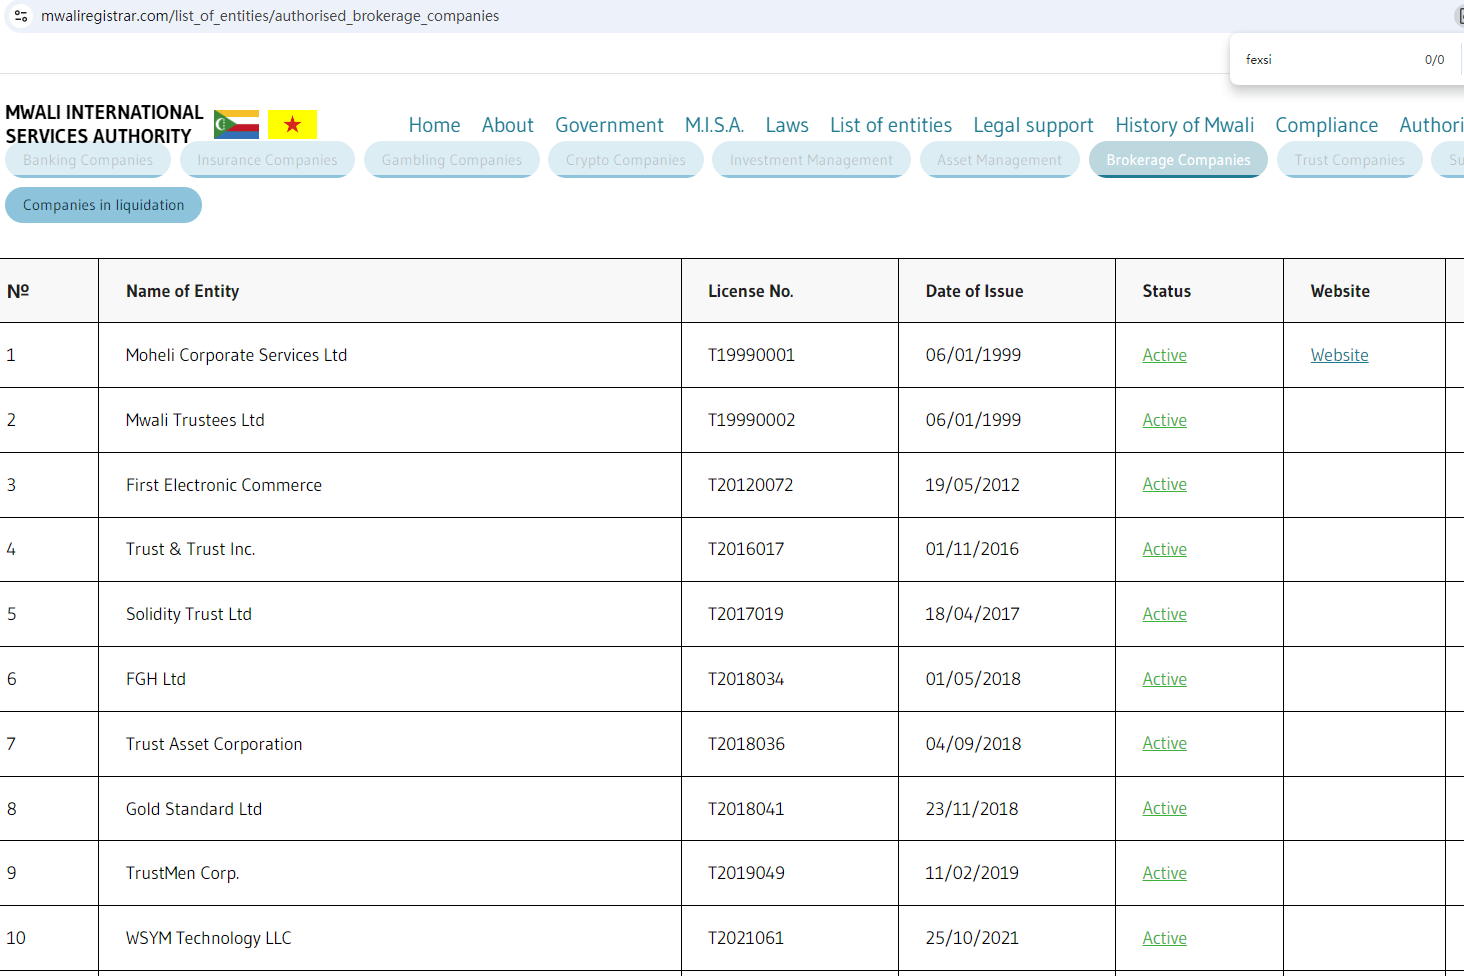Viewport: 1464px width, 976px height.
Task: Open the Home menu item
Action: (x=434, y=125)
